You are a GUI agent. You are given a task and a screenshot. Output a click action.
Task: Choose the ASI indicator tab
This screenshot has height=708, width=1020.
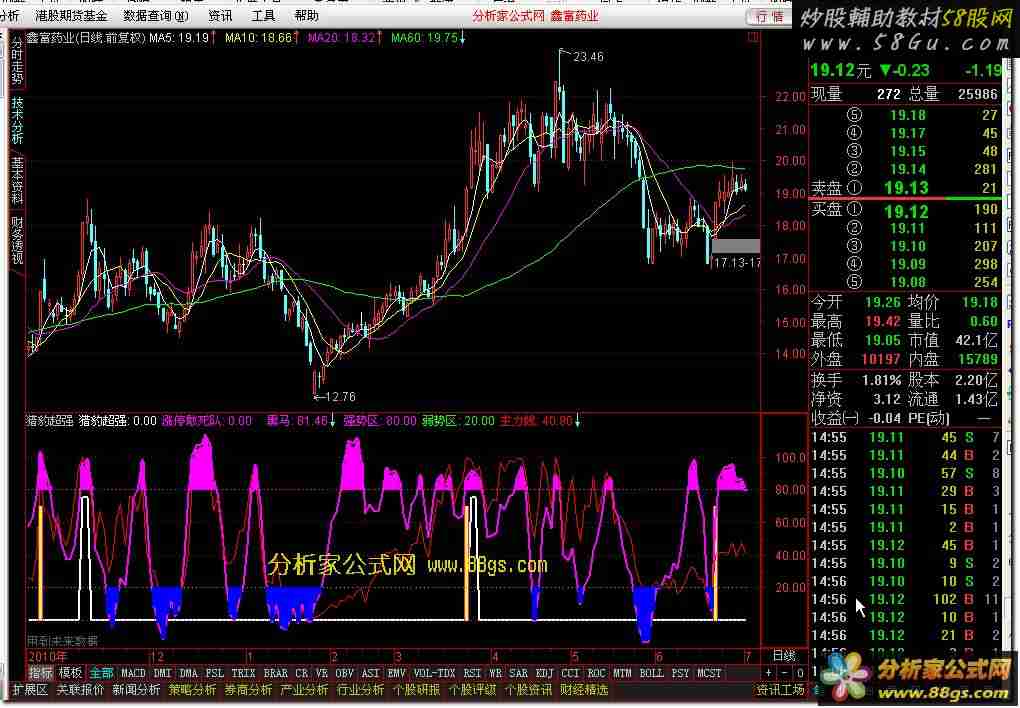pos(370,673)
